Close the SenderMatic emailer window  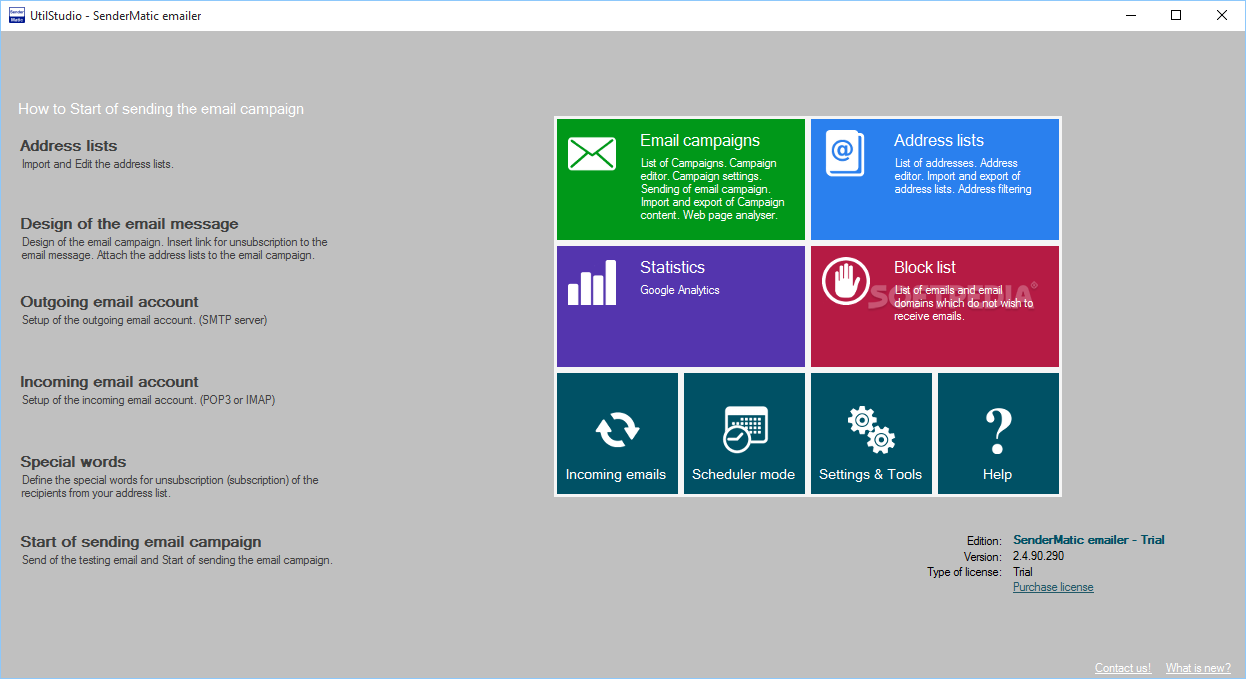pyautogui.click(x=1222, y=15)
